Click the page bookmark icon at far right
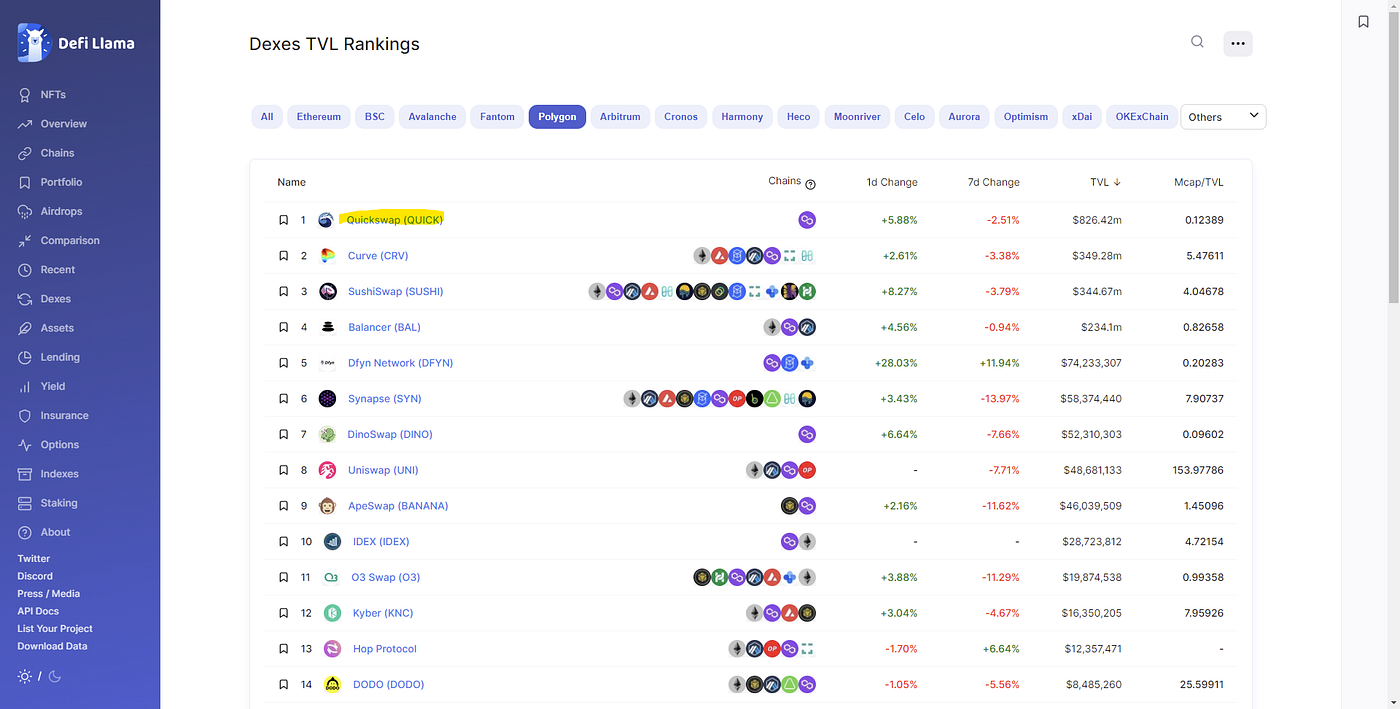Screen dimensions: 1400x709 (1363, 21)
